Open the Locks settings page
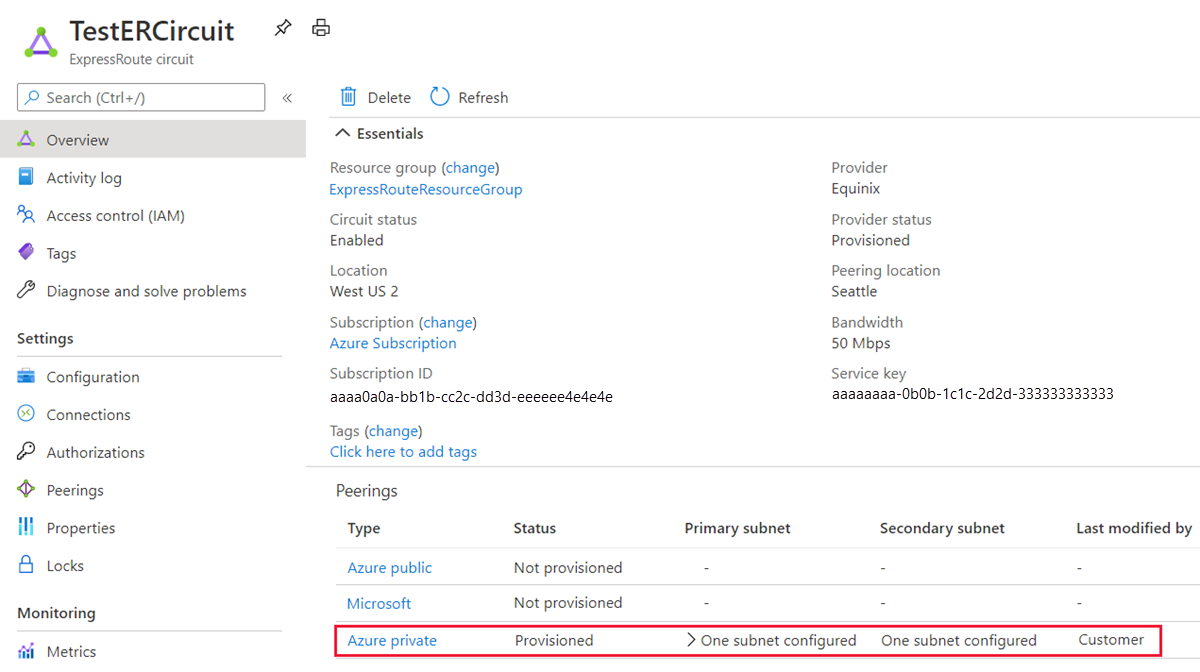 pos(65,566)
